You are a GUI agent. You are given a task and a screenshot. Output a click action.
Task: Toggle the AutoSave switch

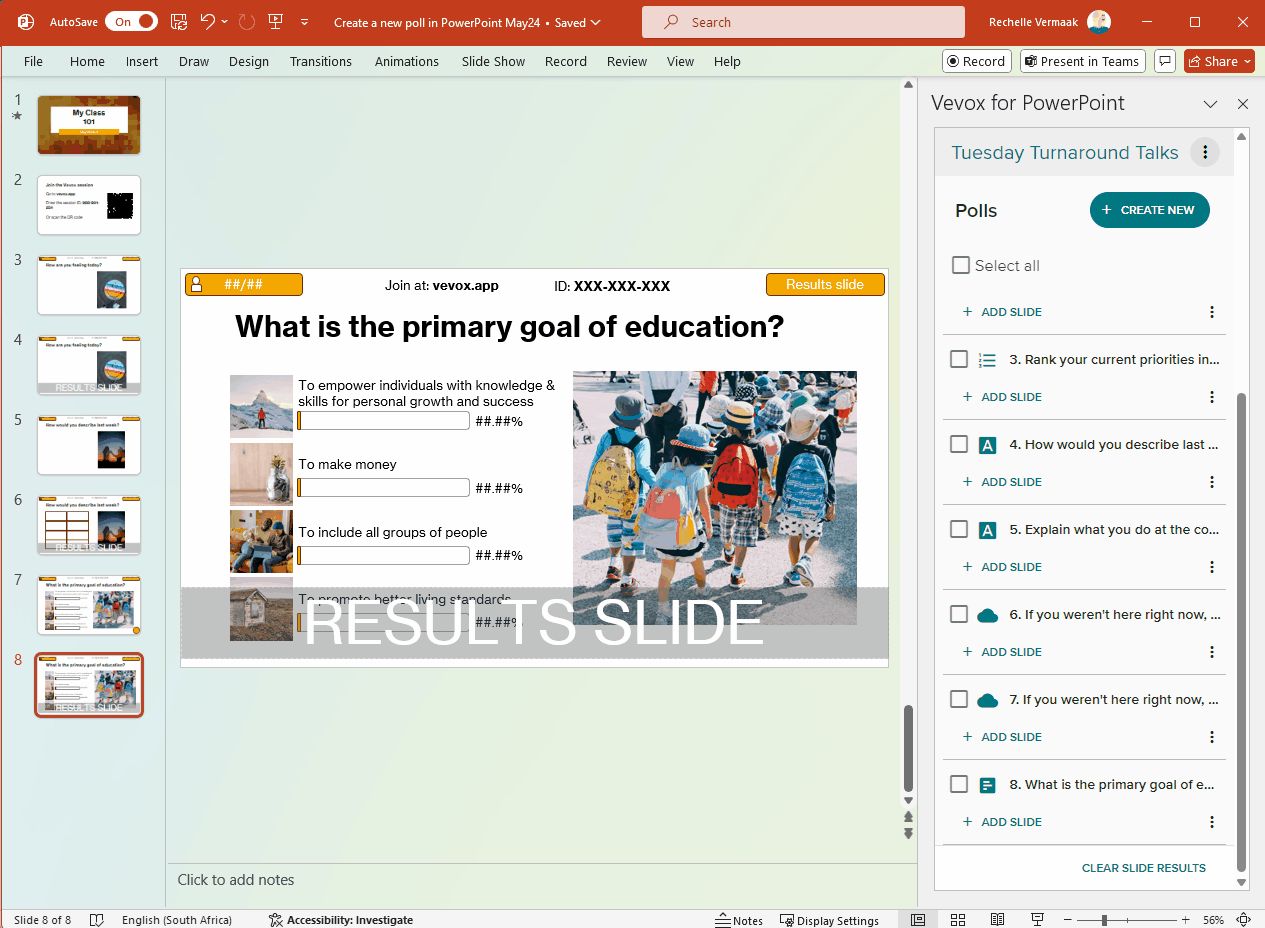pos(131,21)
